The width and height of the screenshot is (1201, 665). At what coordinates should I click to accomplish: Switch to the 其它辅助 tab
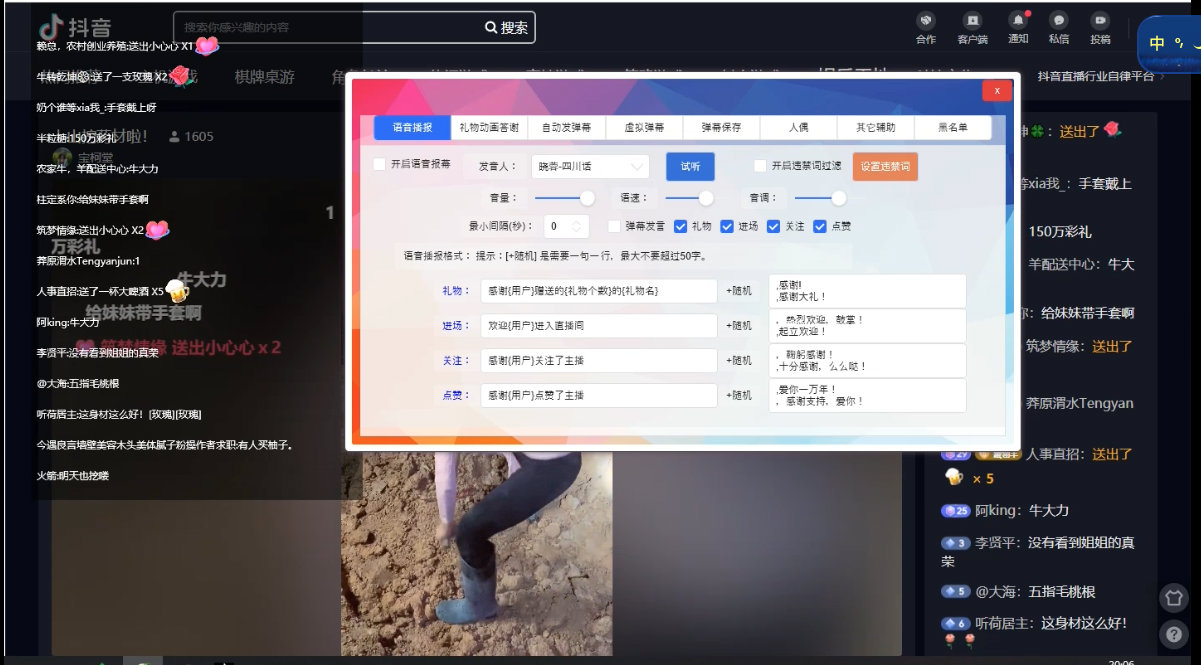875,128
